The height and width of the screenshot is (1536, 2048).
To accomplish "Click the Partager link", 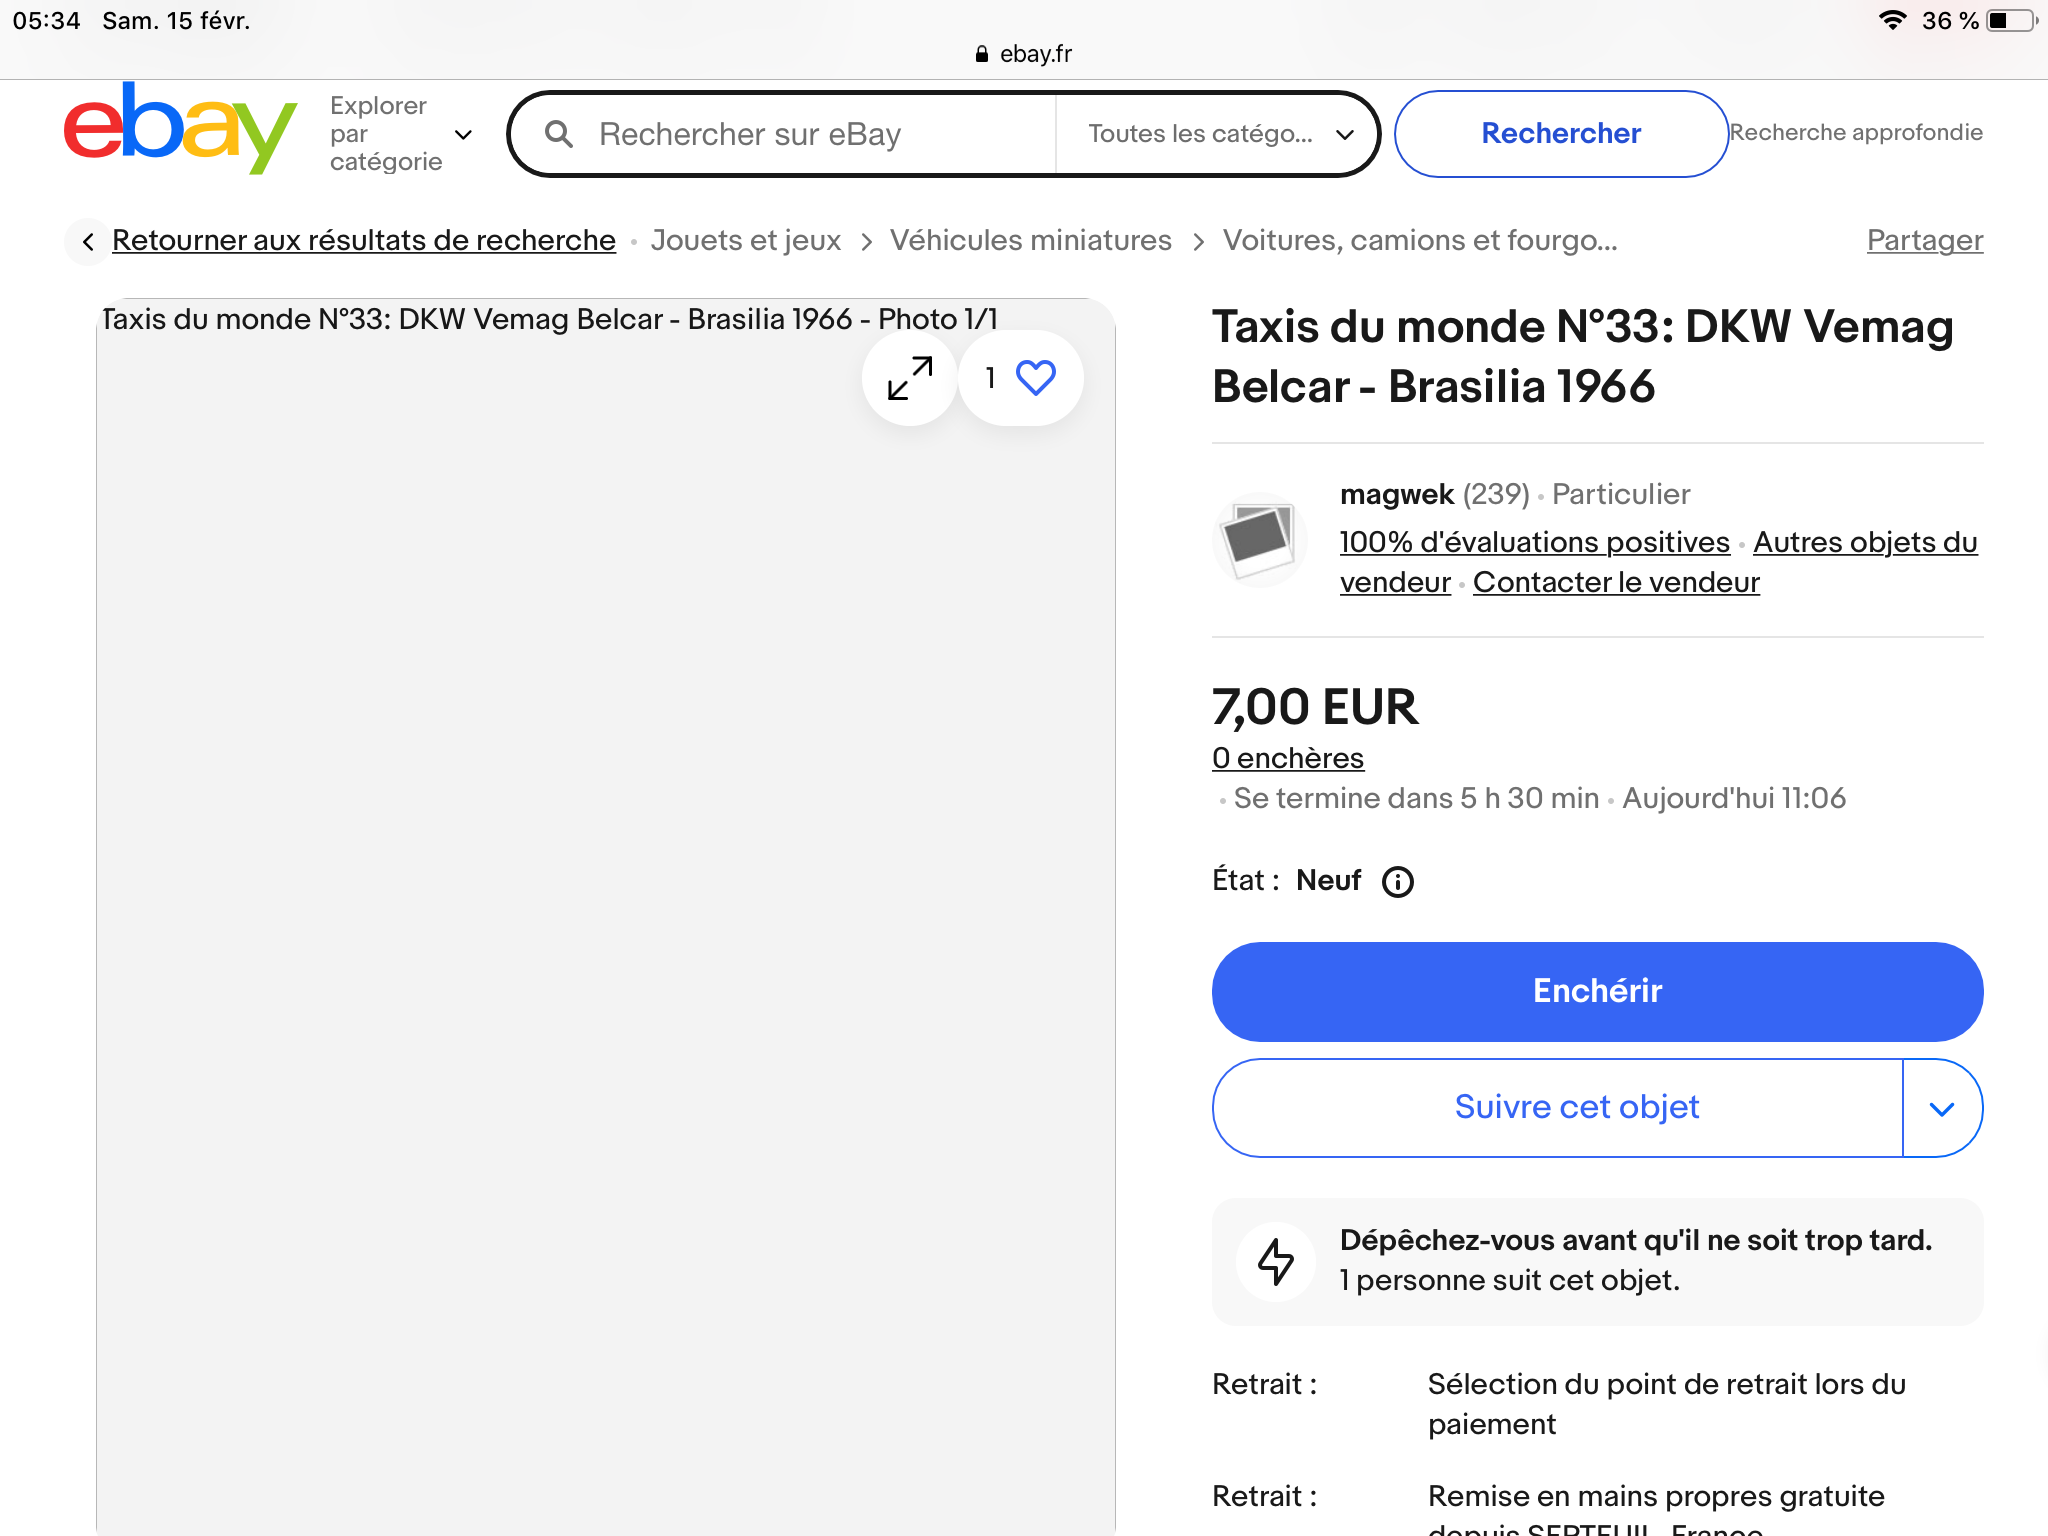I will pos(1925,240).
